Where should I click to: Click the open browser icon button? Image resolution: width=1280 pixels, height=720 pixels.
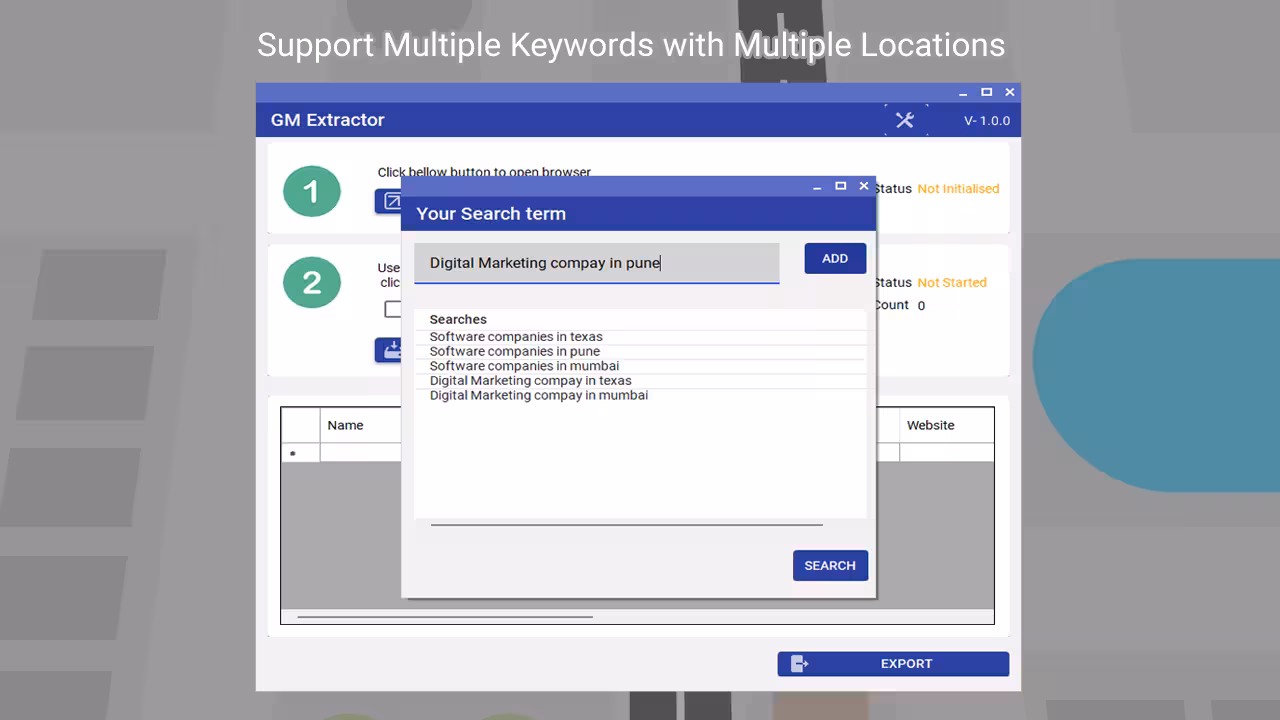pyautogui.click(x=389, y=201)
